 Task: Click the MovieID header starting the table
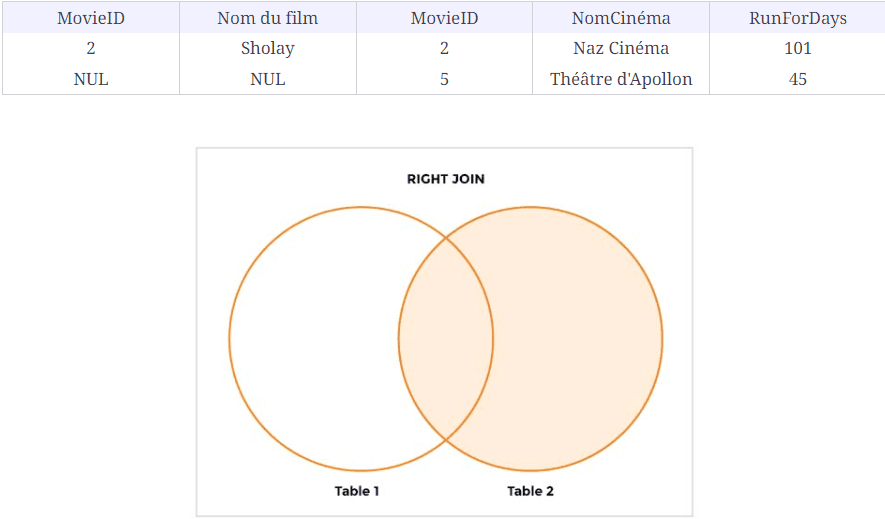(90, 18)
